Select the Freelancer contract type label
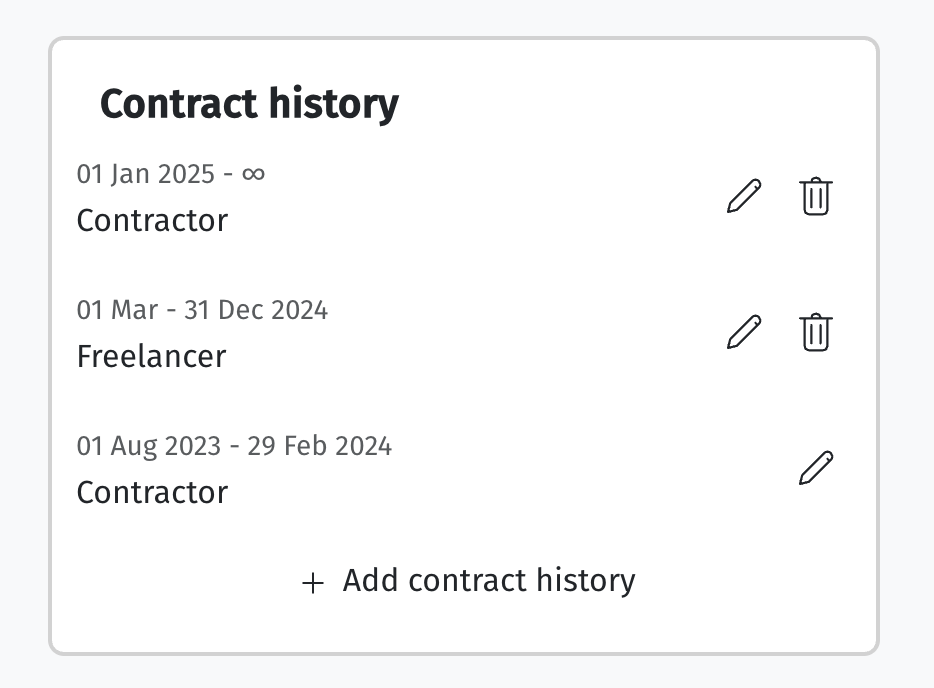 click(151, 356)
